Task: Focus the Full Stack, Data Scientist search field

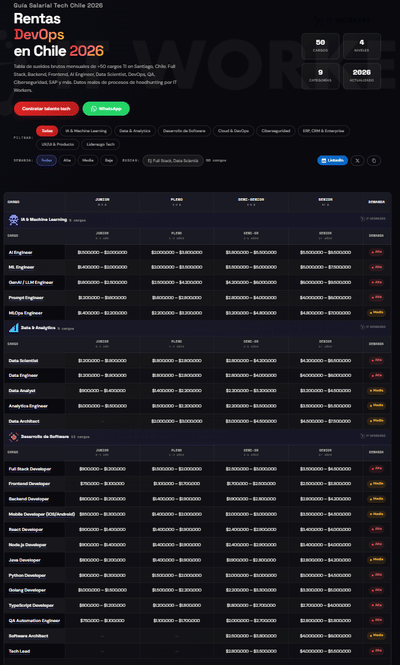Action: coord(173,161)
